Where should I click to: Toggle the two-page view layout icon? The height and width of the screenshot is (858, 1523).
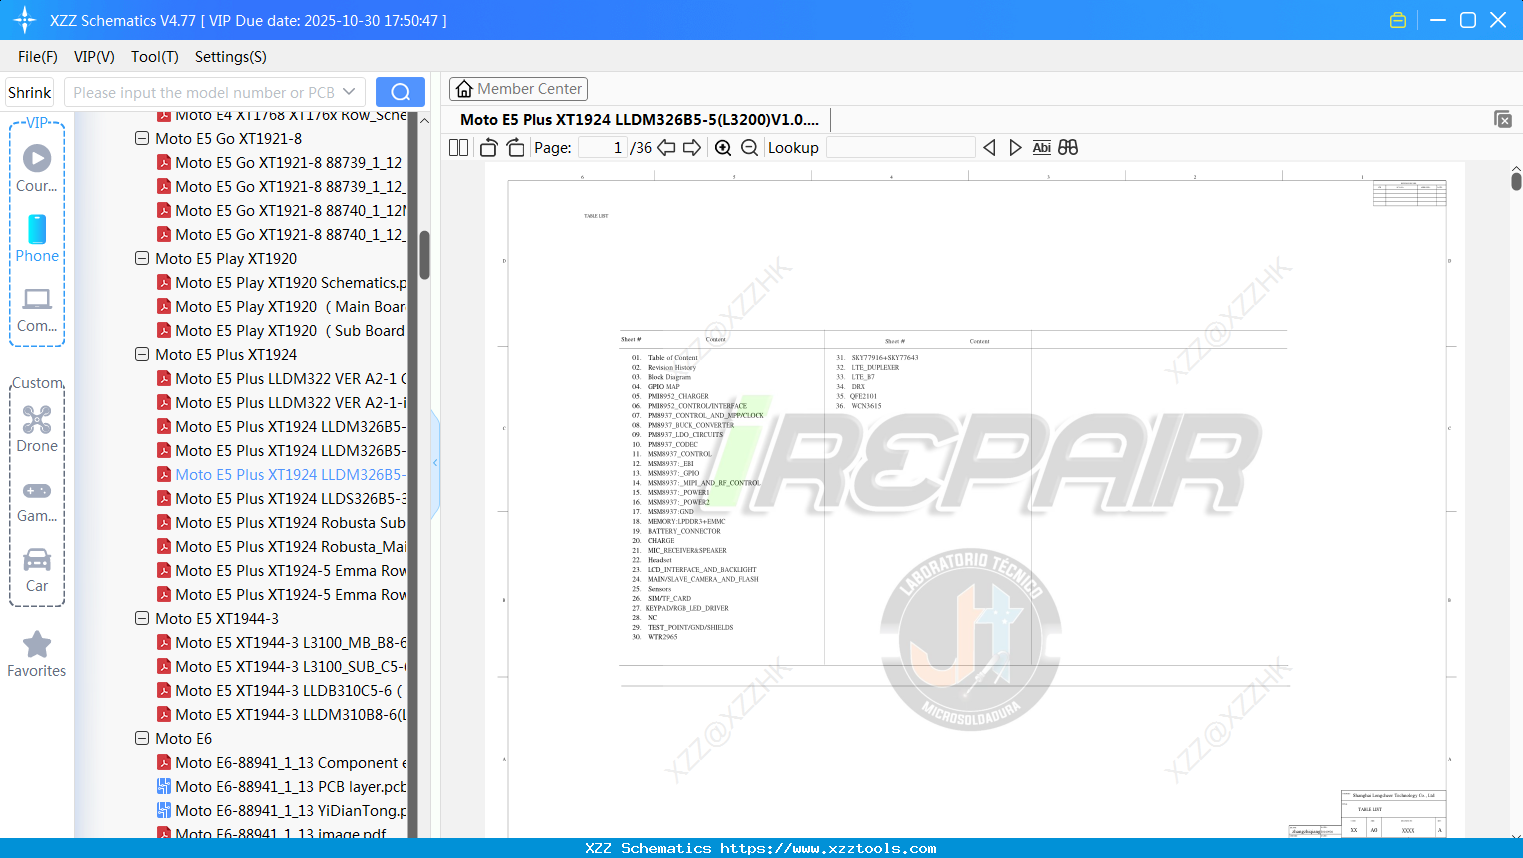click(x=458, y=148)
